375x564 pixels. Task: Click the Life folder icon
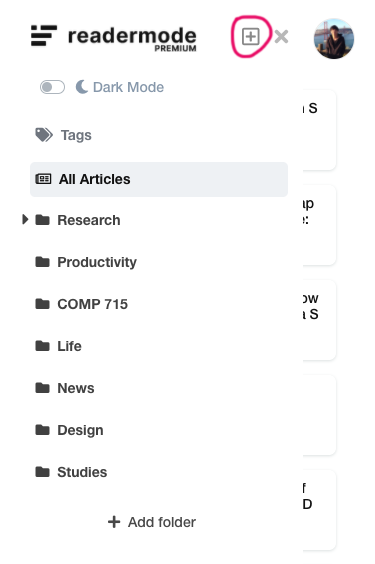[x=42, y=346]
